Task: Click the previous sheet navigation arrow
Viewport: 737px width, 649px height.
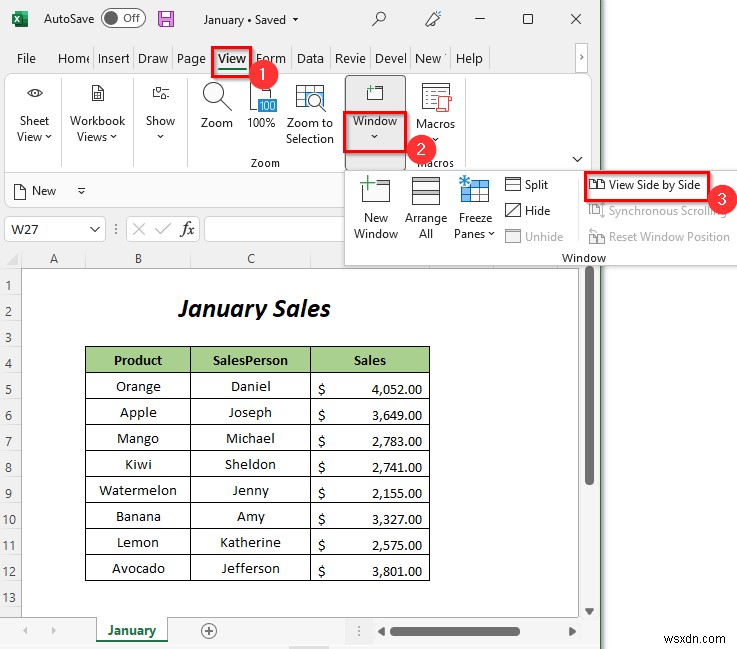Action: pyautogui.click(x=25, y=631)
